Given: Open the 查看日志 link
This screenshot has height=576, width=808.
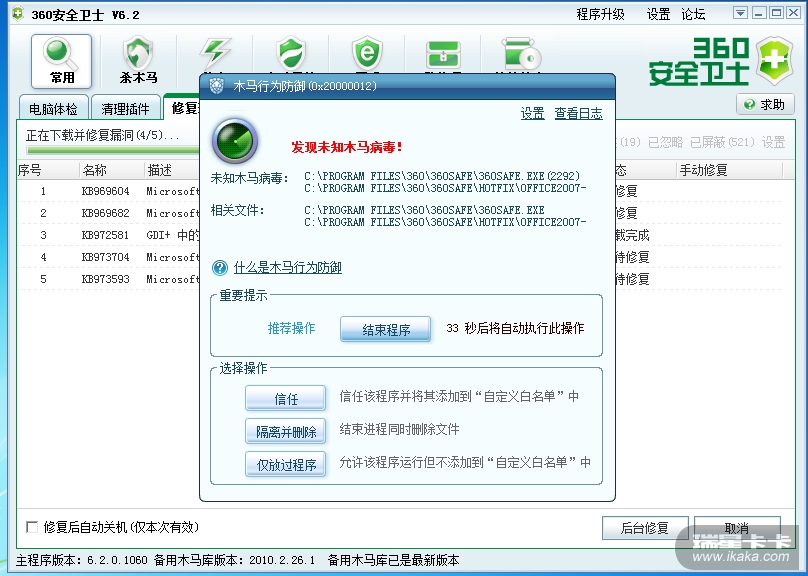Looking at the screenshot, I should click(x=579, y=113).
